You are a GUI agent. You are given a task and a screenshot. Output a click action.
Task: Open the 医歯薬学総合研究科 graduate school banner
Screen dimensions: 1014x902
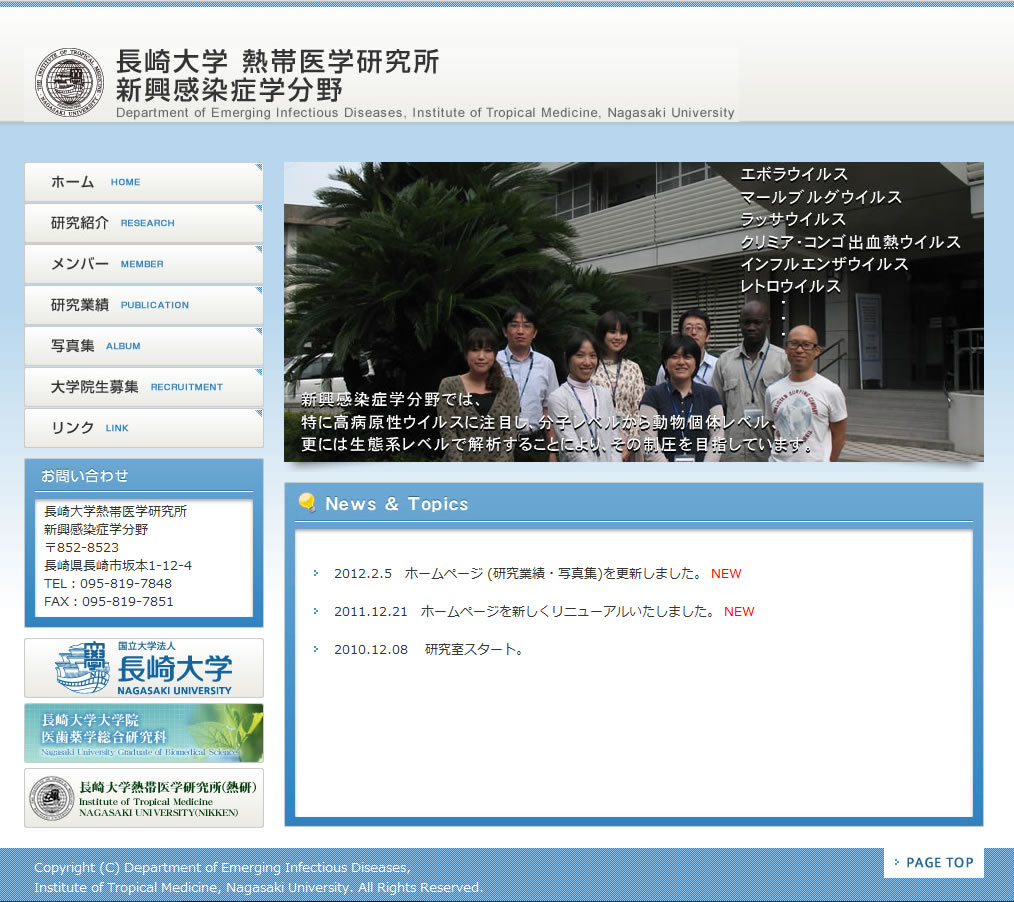coord(144,733)
